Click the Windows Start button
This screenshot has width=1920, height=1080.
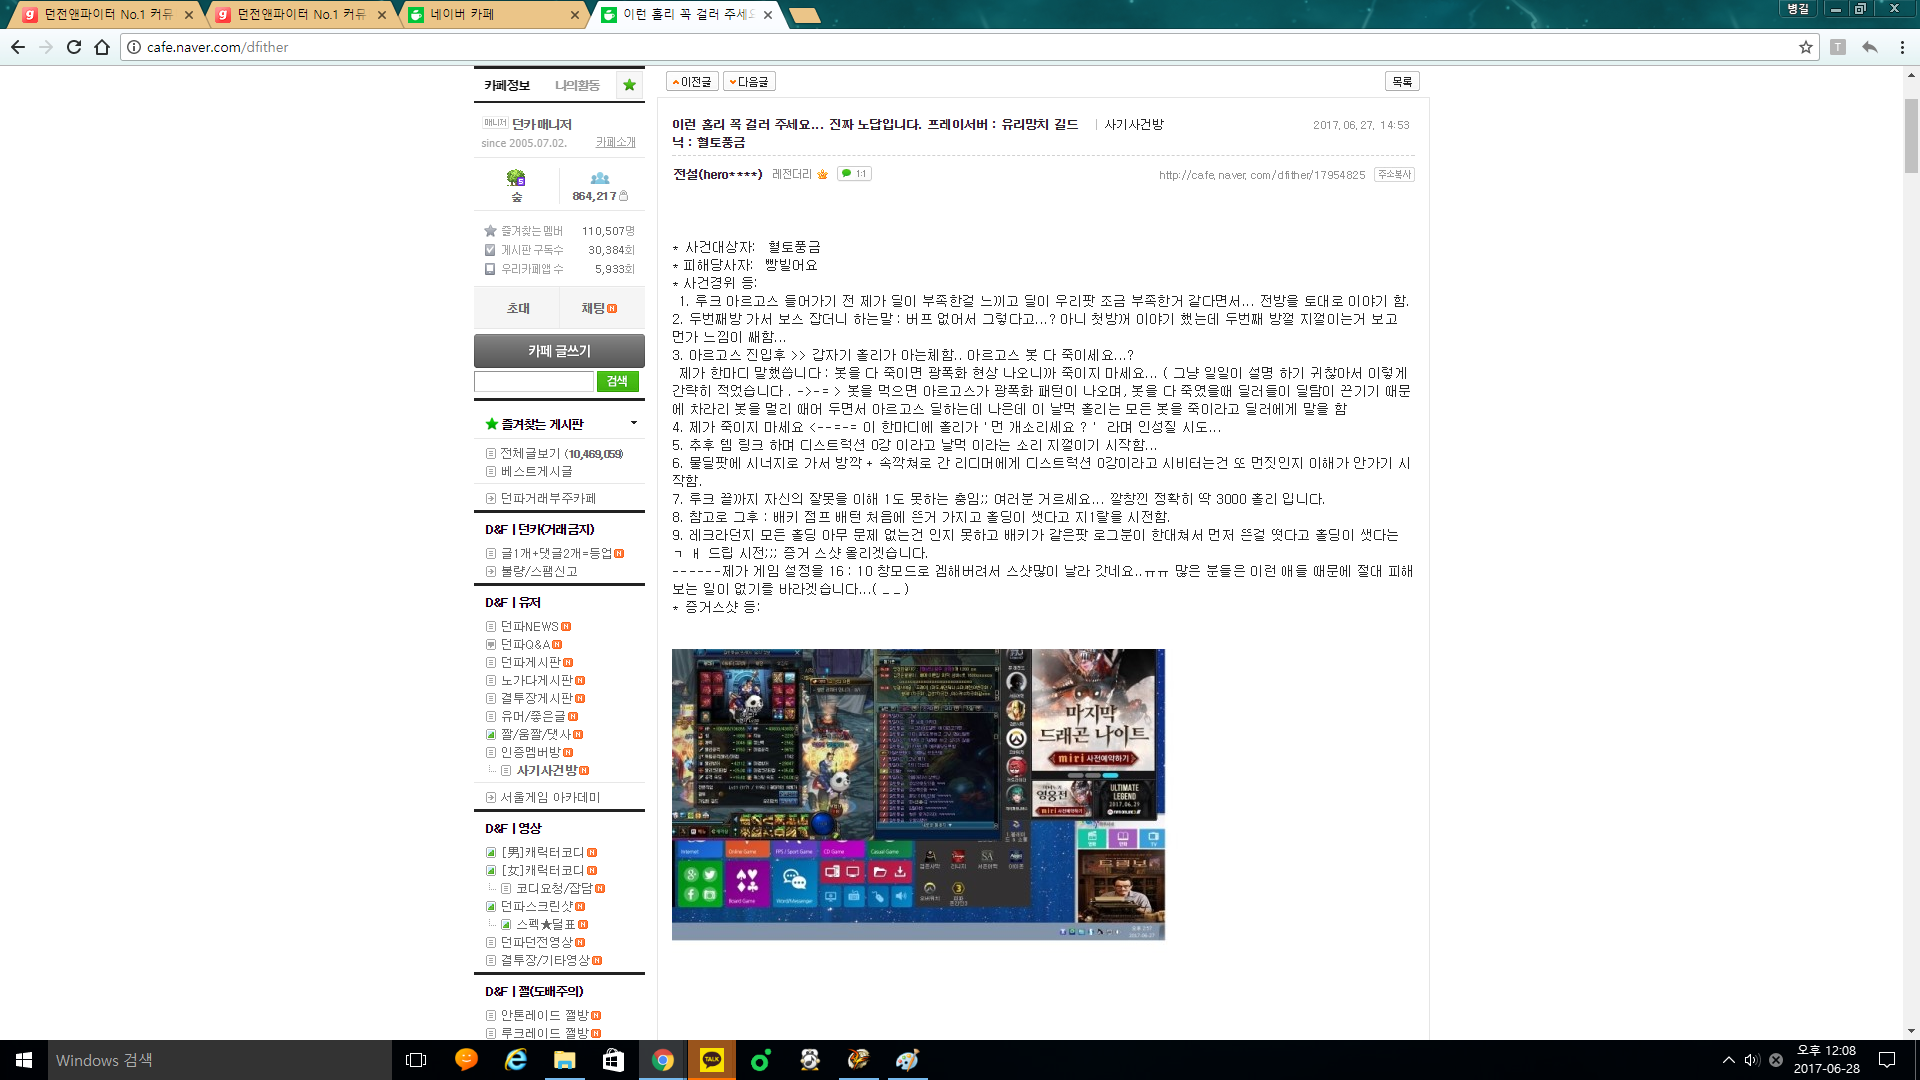pos(24,1060)
